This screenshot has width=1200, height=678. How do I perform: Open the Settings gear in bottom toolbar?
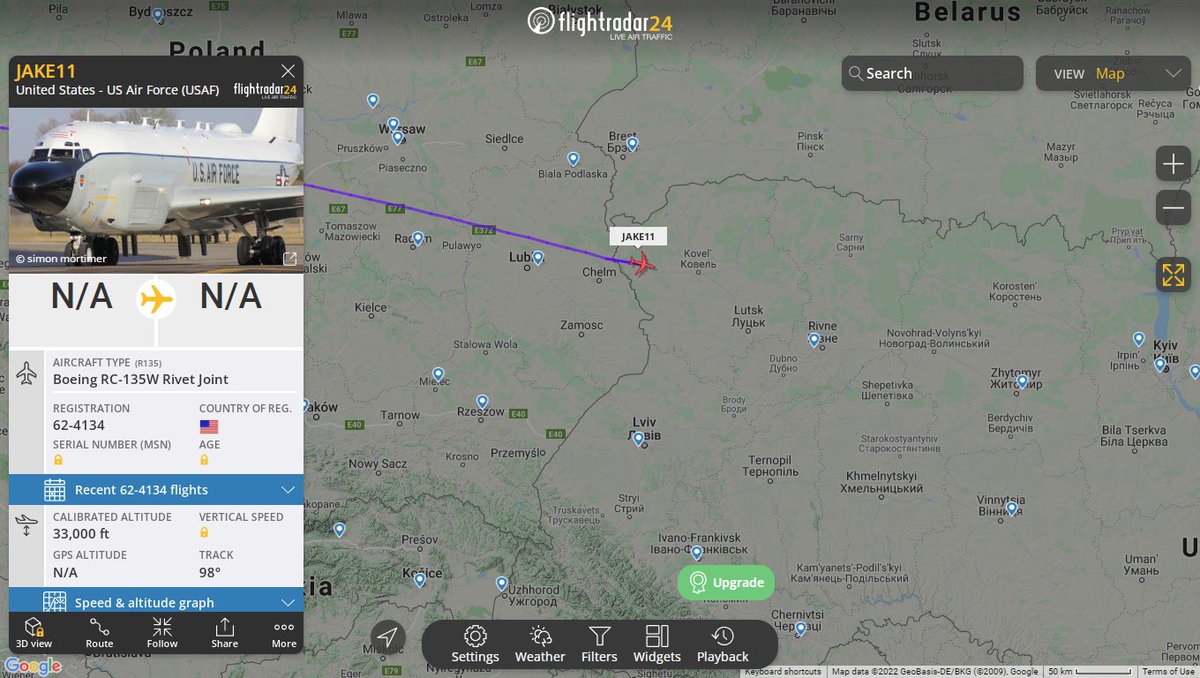[x=475, y=644]
